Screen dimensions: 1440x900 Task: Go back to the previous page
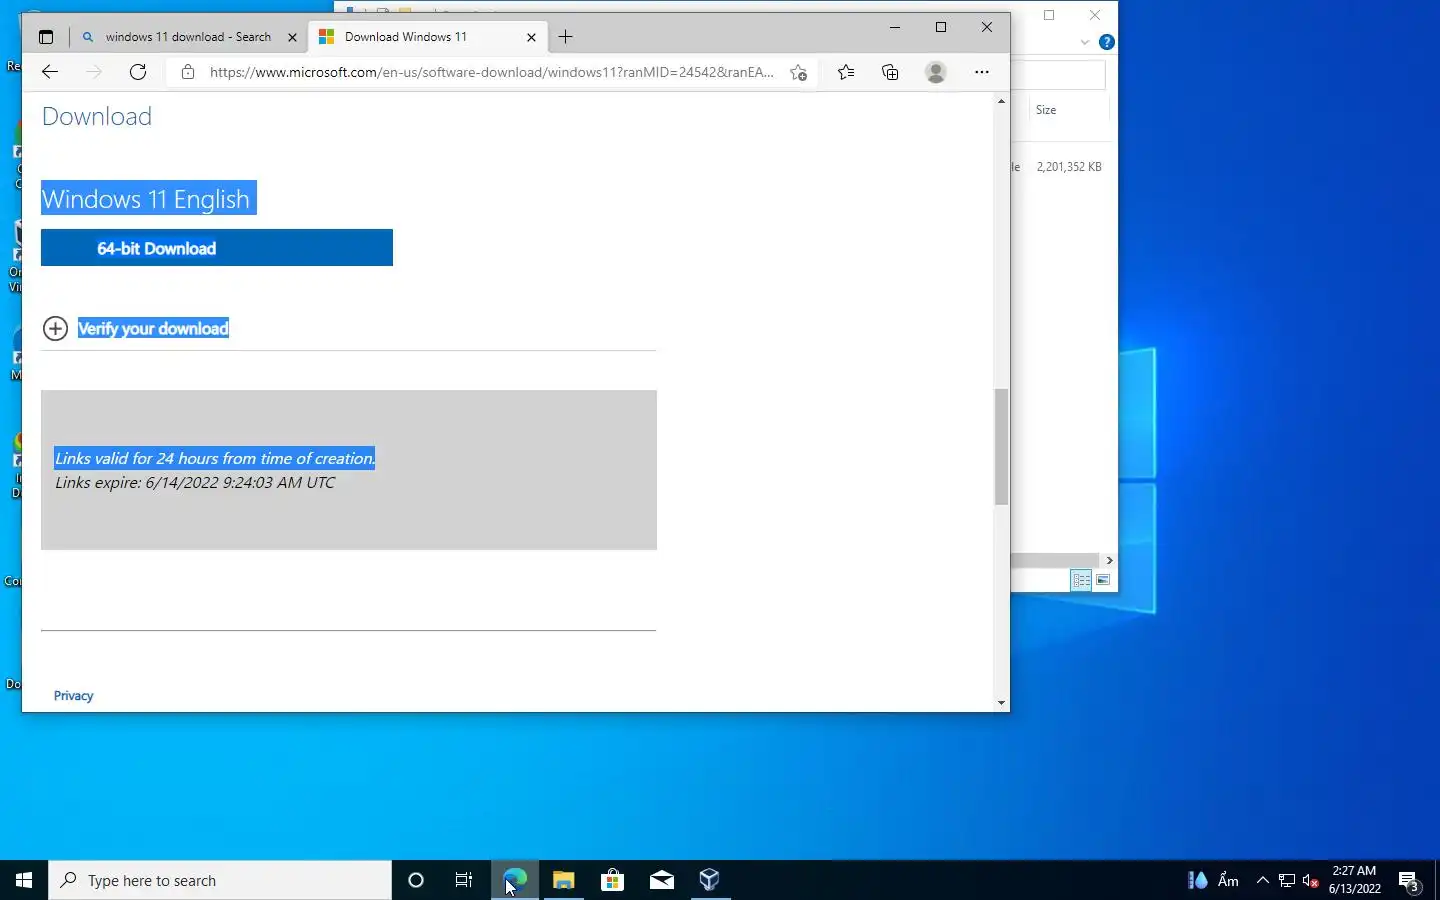coord(50,72)
